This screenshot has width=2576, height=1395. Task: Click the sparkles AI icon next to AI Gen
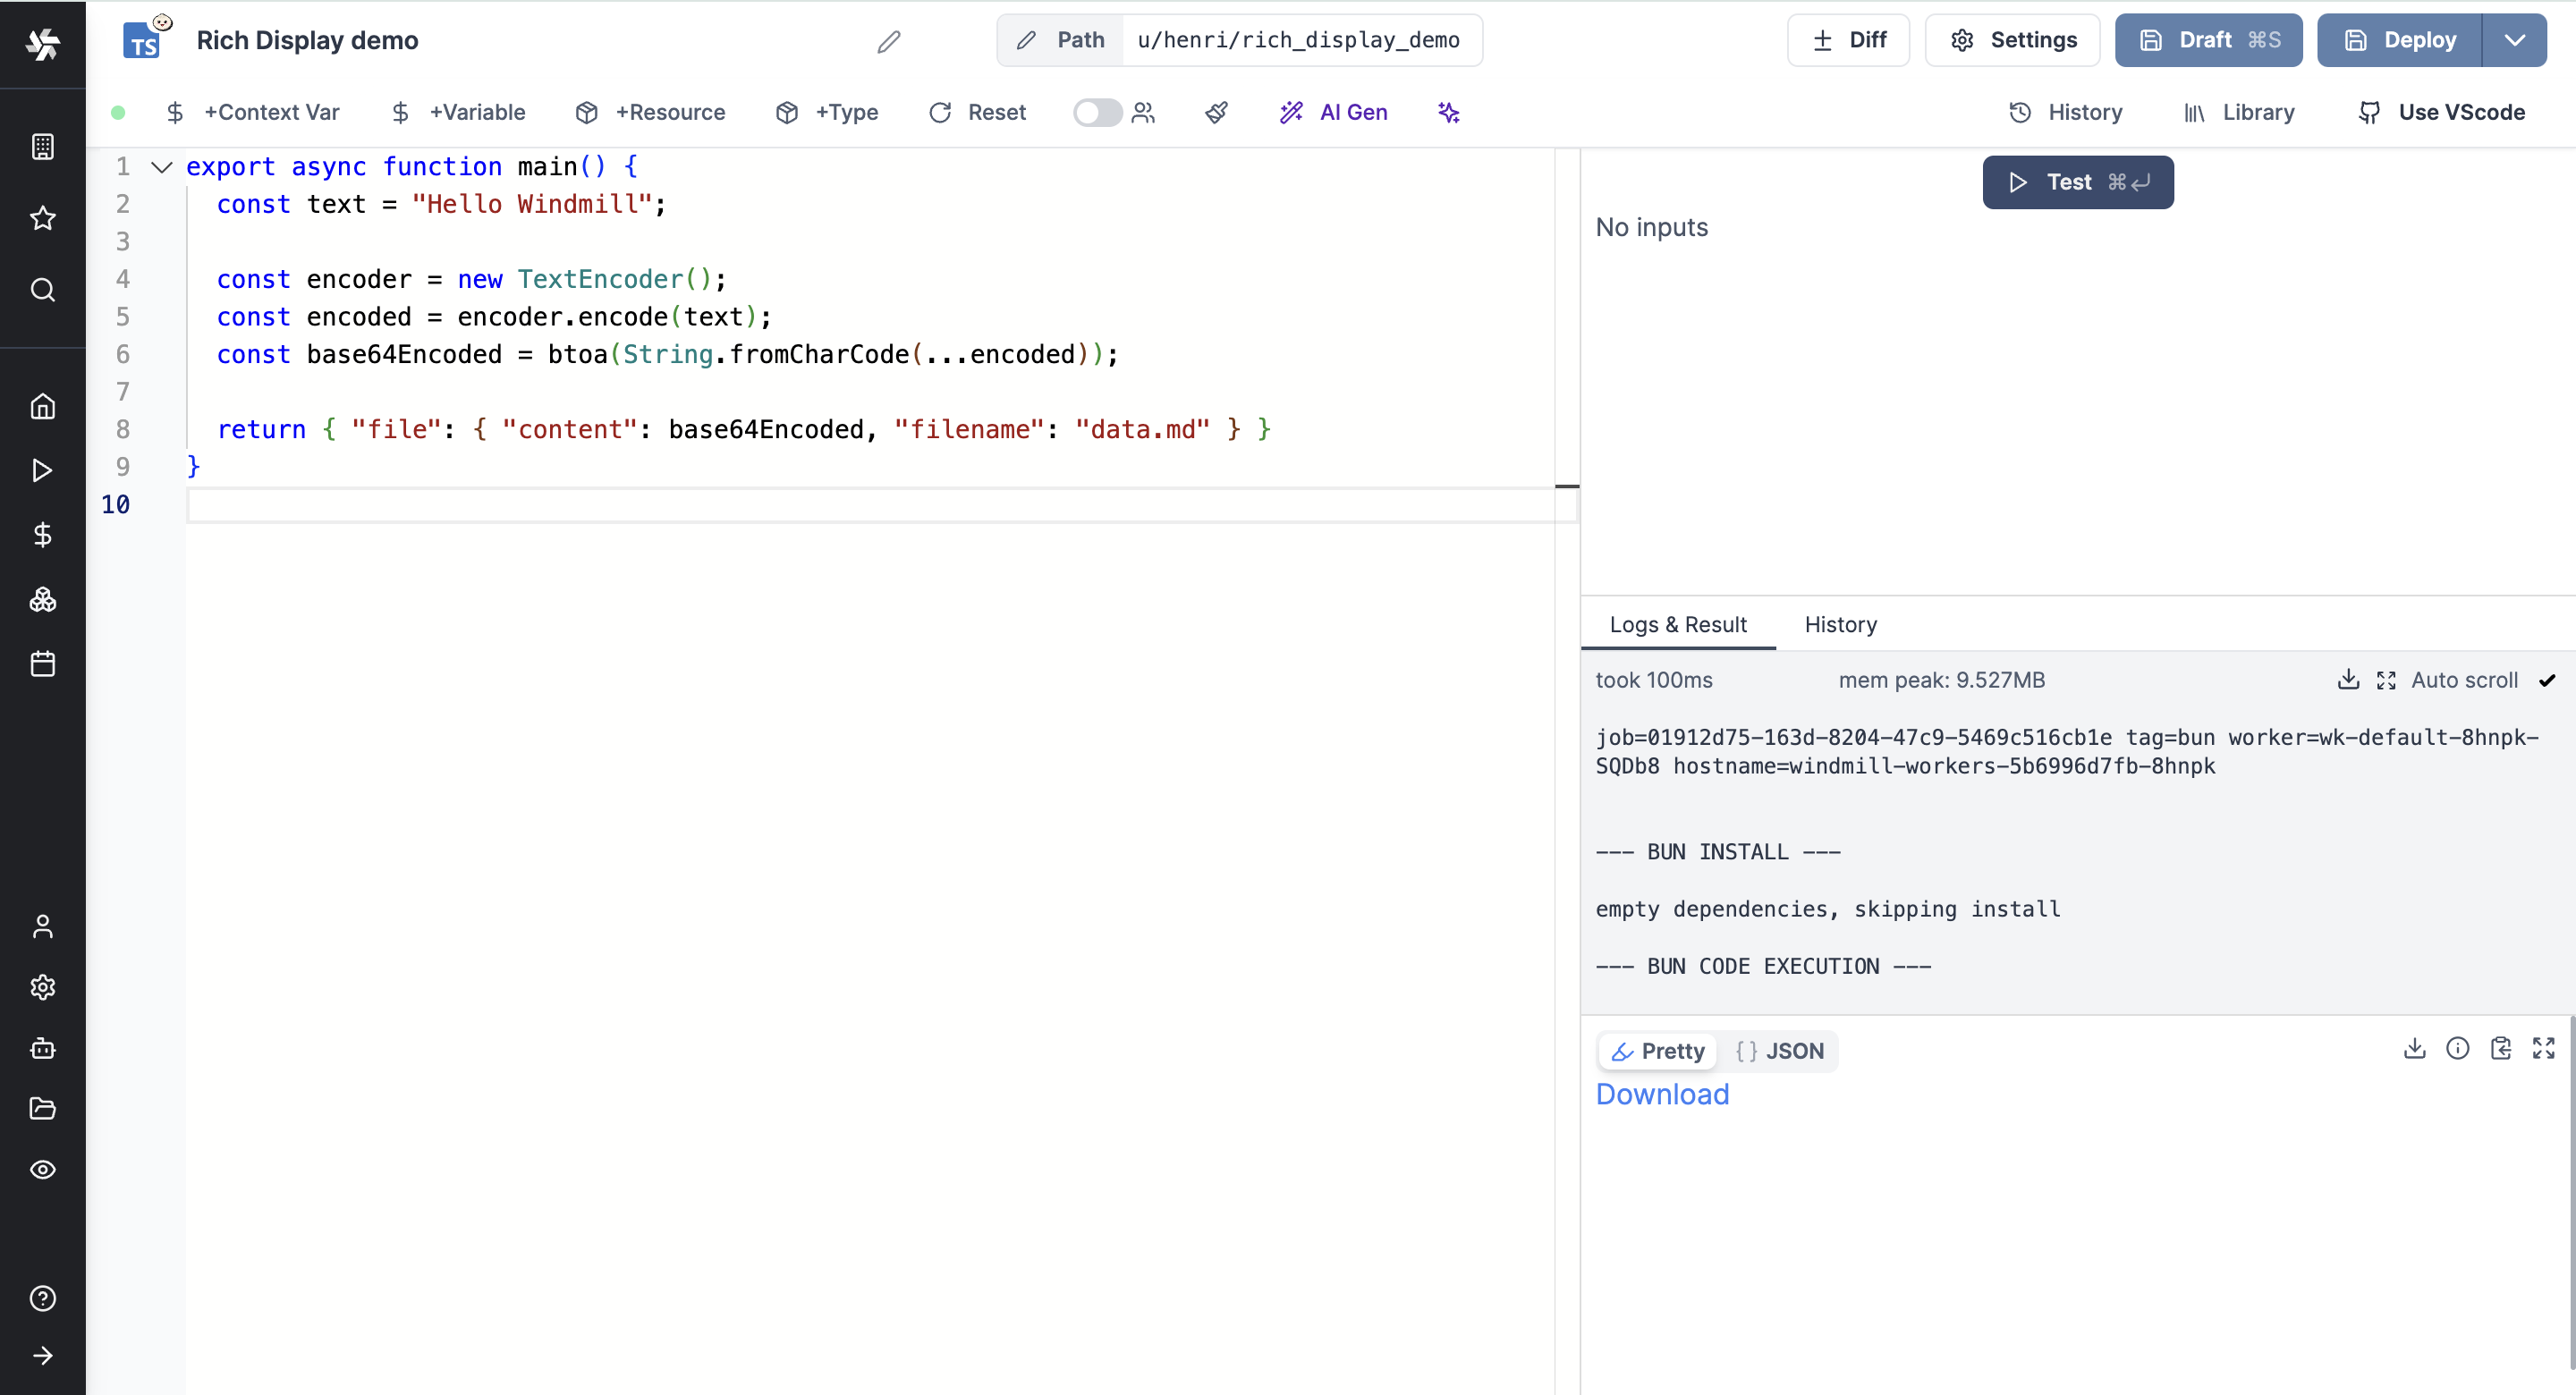click(x=1449, y=113)
